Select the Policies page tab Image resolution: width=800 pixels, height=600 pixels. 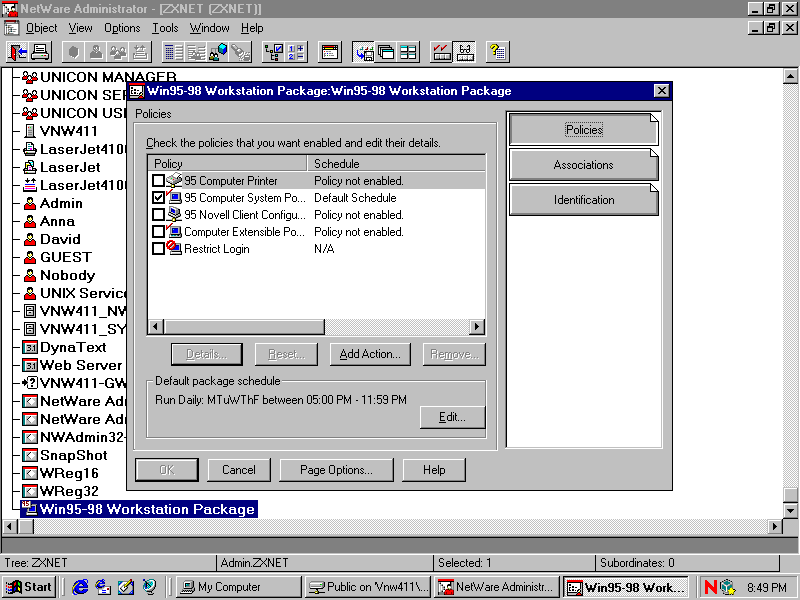click(584, 130)
